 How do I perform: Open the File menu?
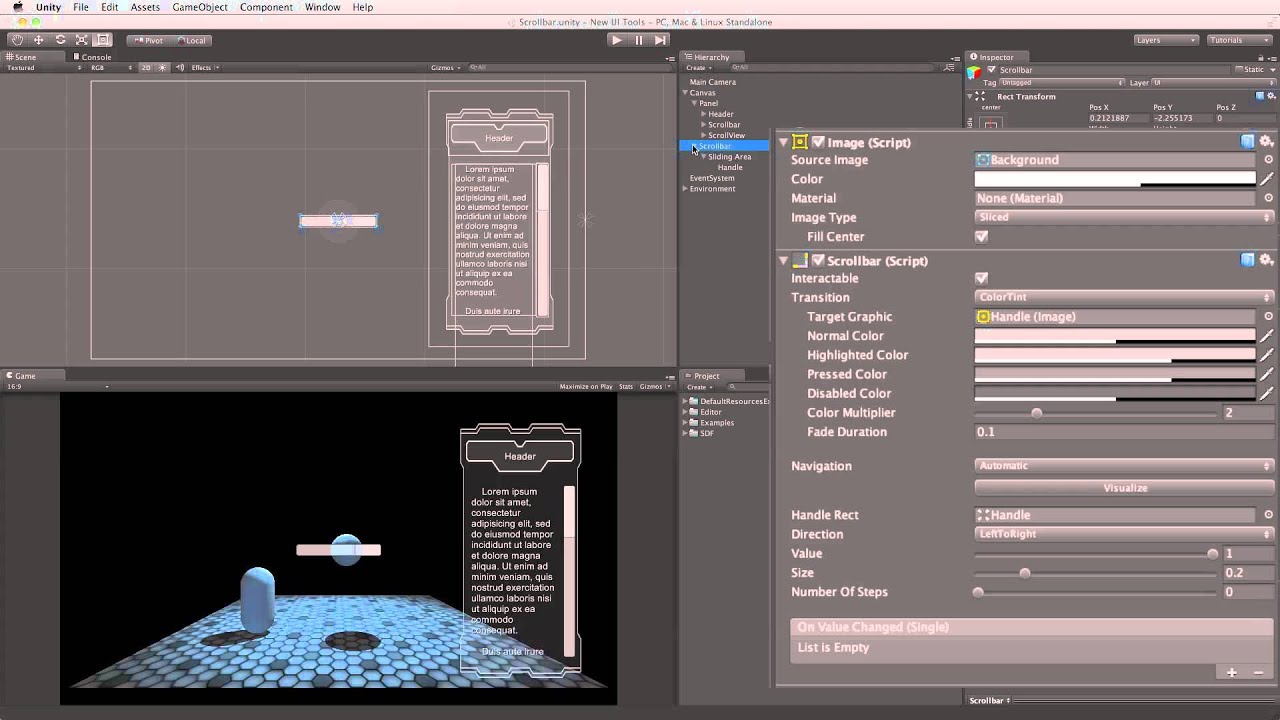pos(81,7)
